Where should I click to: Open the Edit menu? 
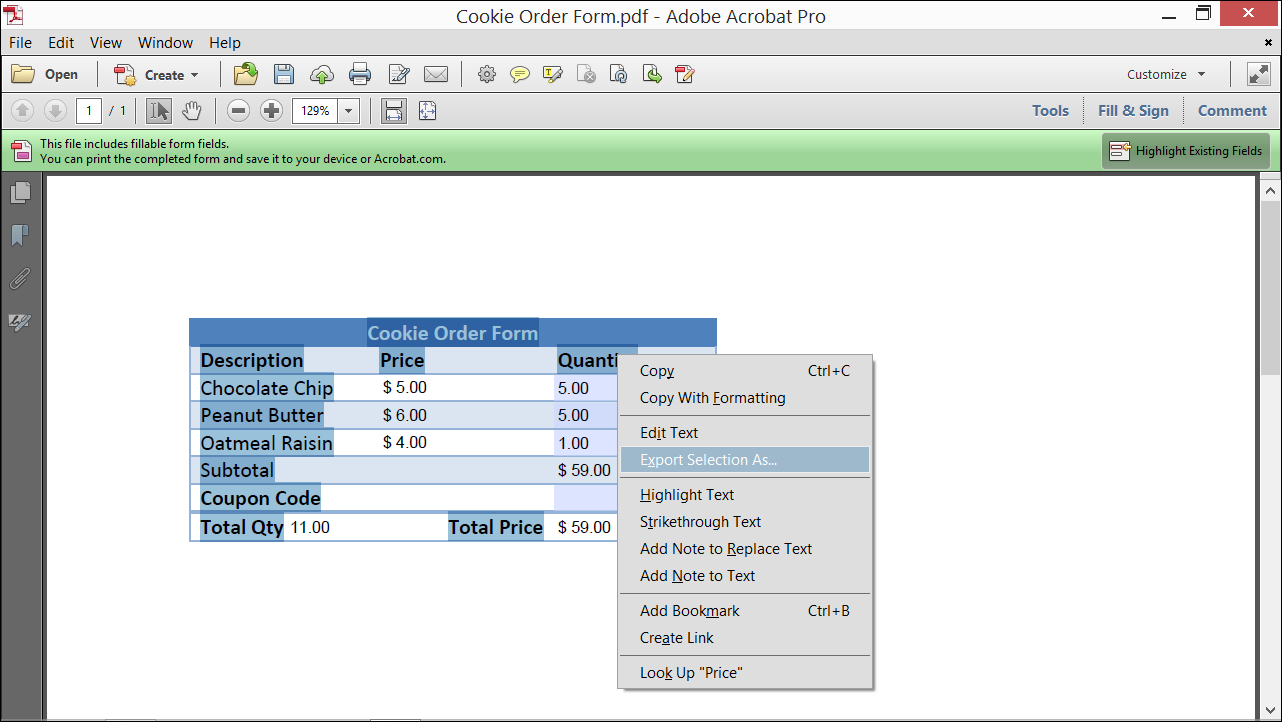61,42
